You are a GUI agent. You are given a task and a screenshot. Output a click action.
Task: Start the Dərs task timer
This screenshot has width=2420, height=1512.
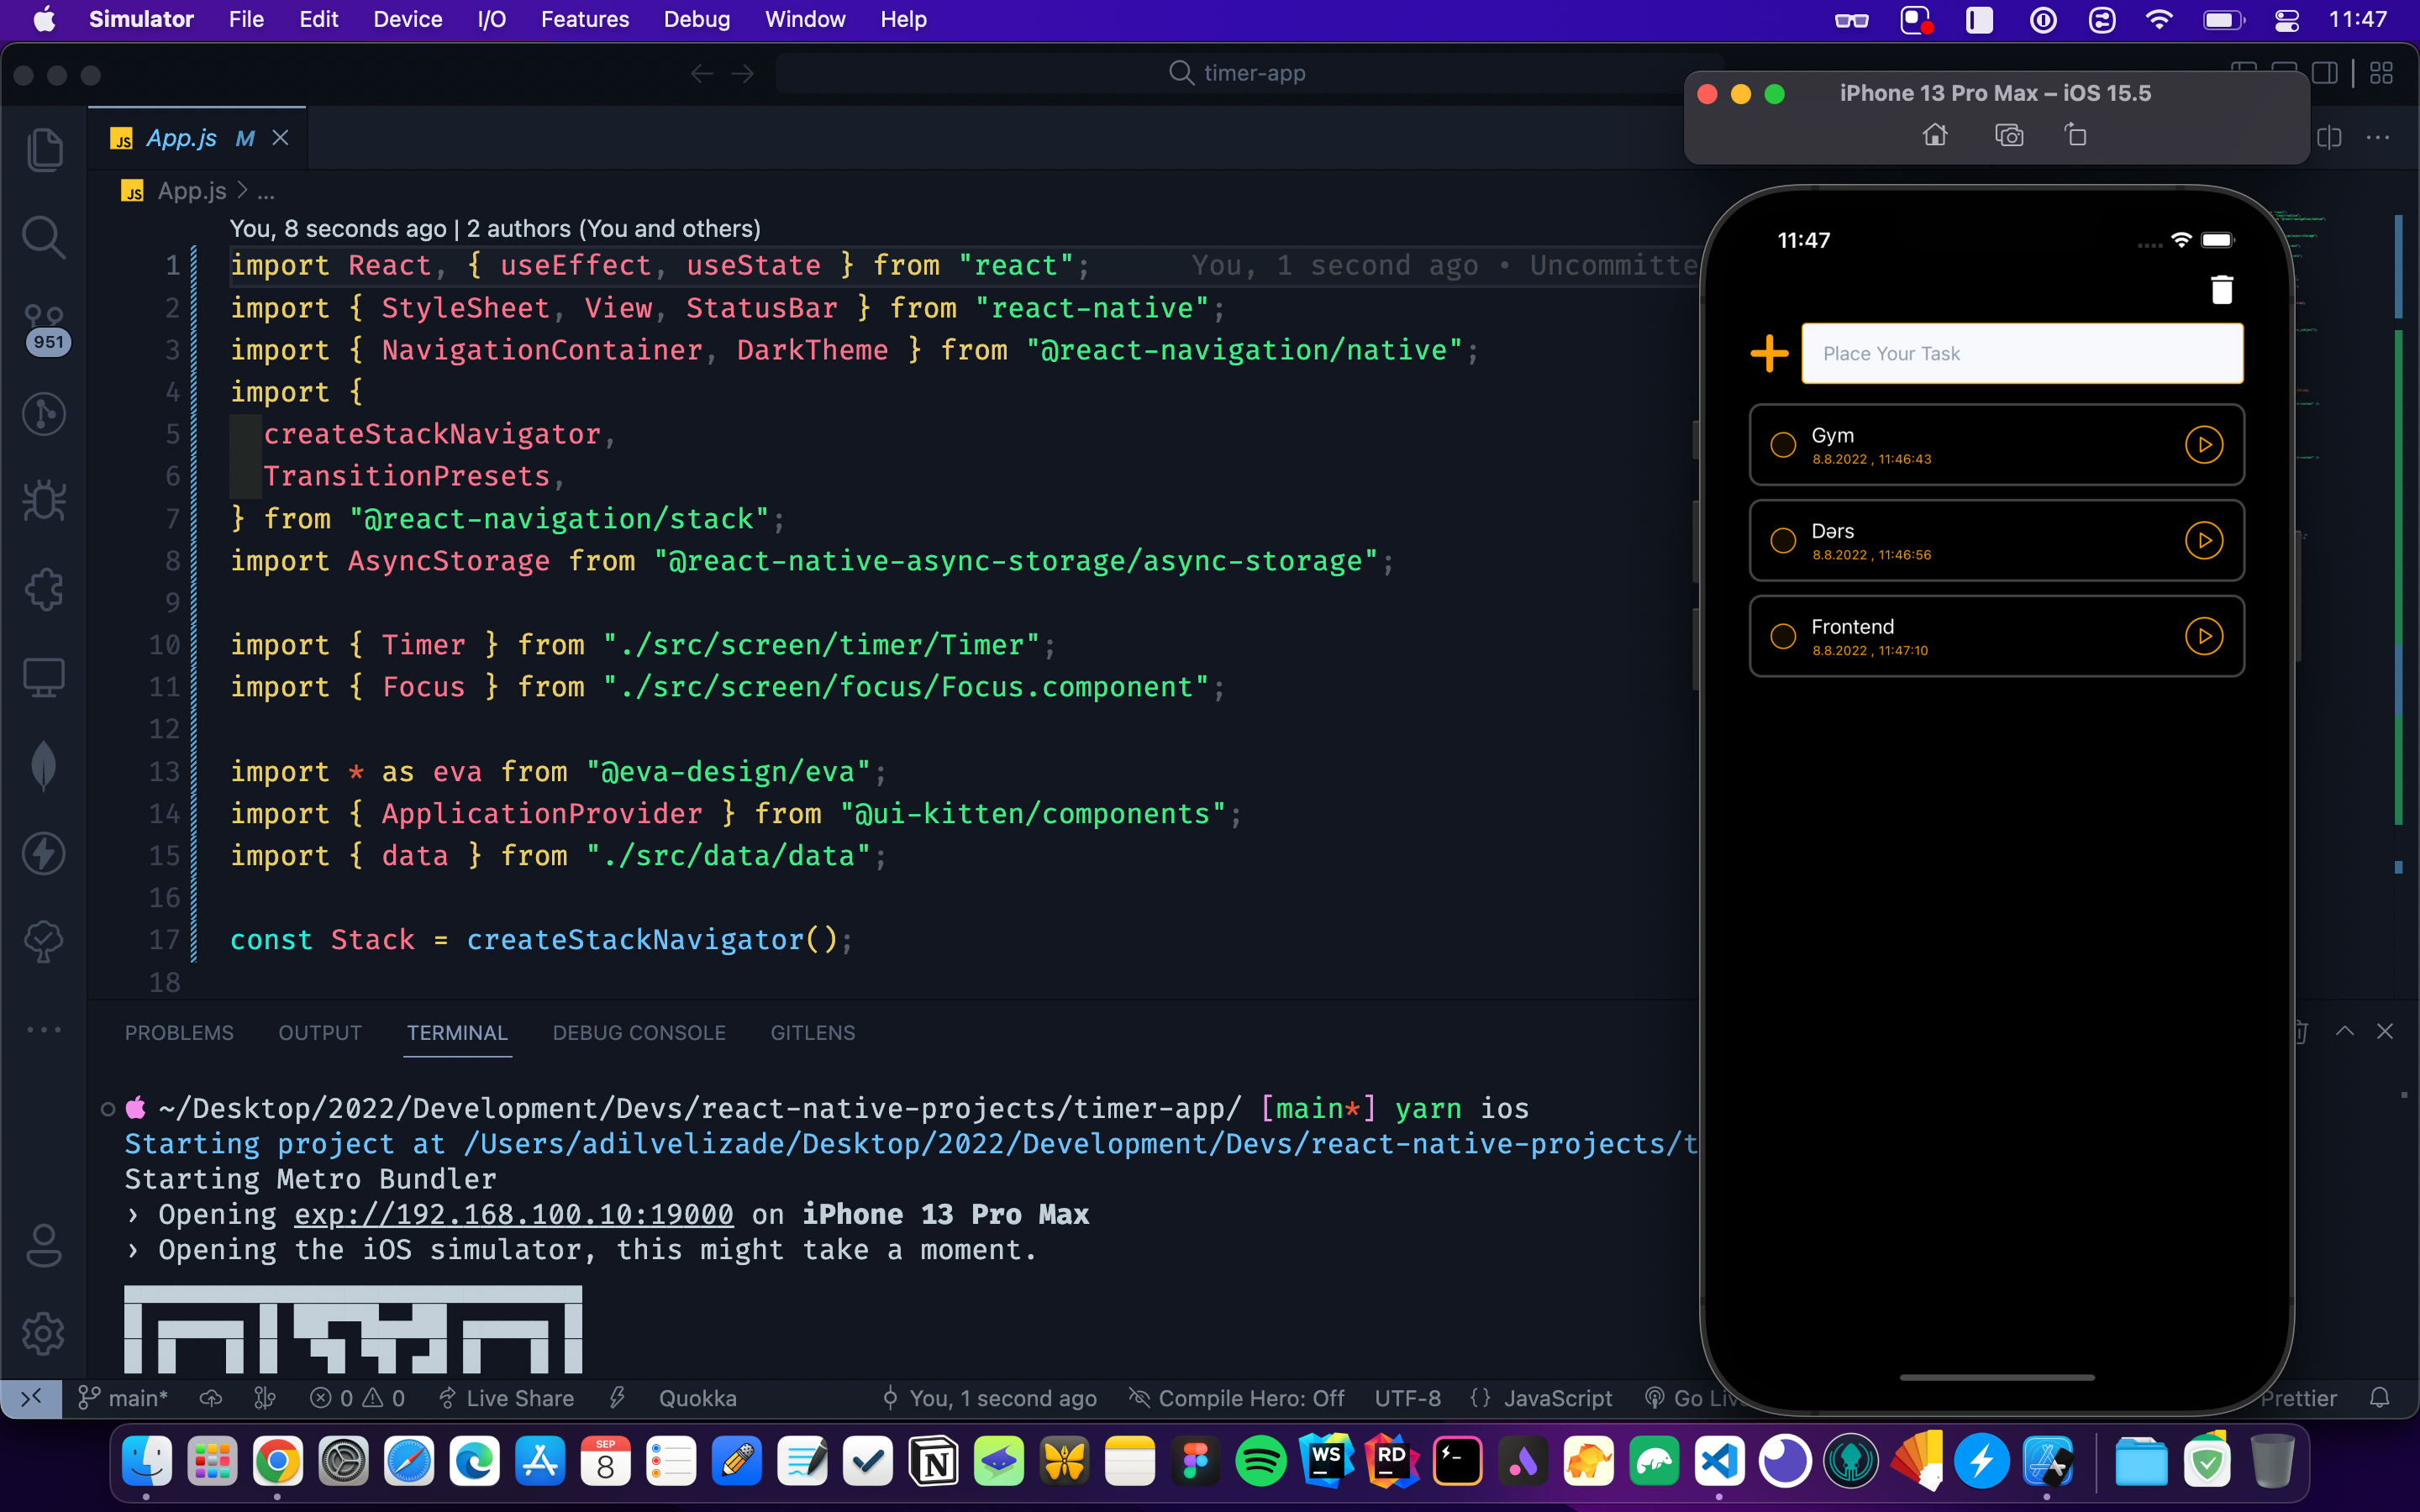2204,541
